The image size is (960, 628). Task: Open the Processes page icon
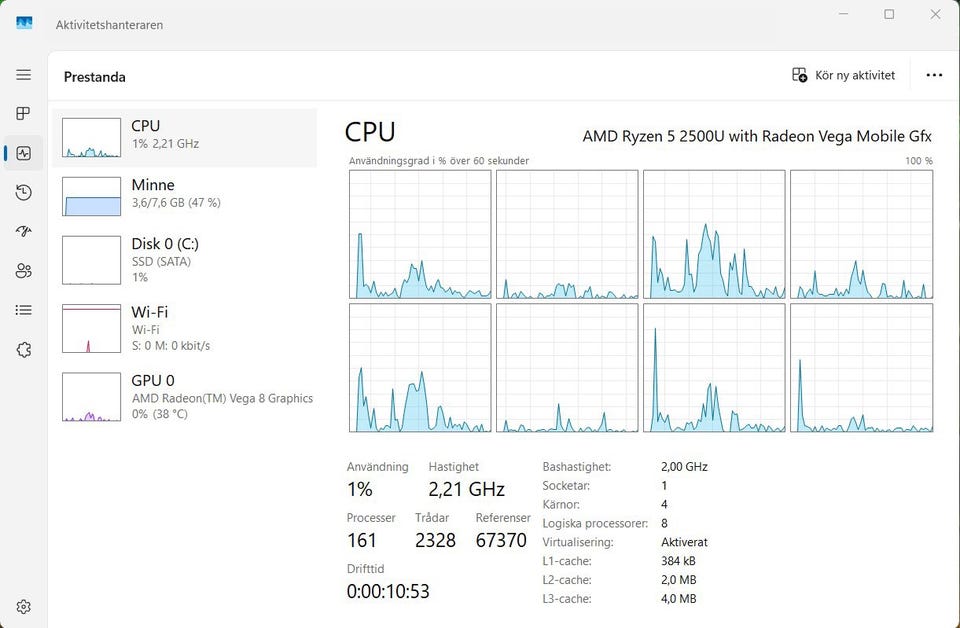point(24,114)
